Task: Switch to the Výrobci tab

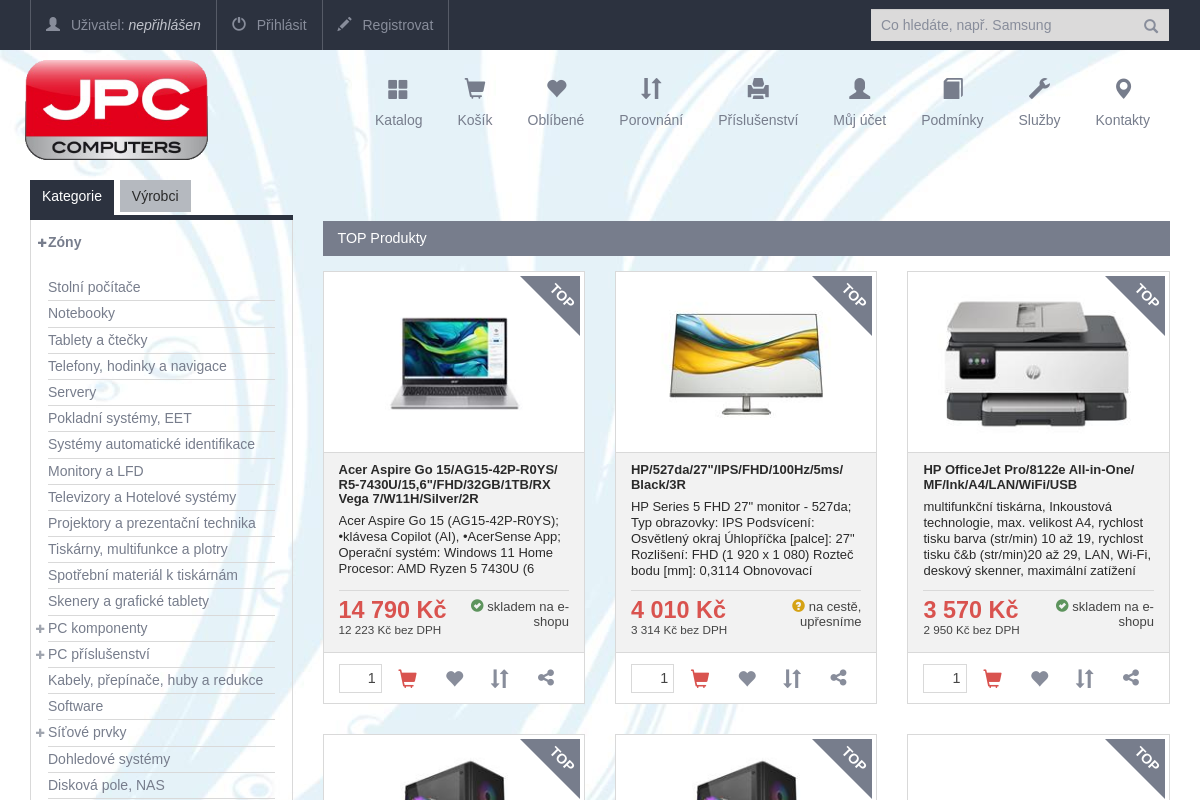Action: pos(155,196)
